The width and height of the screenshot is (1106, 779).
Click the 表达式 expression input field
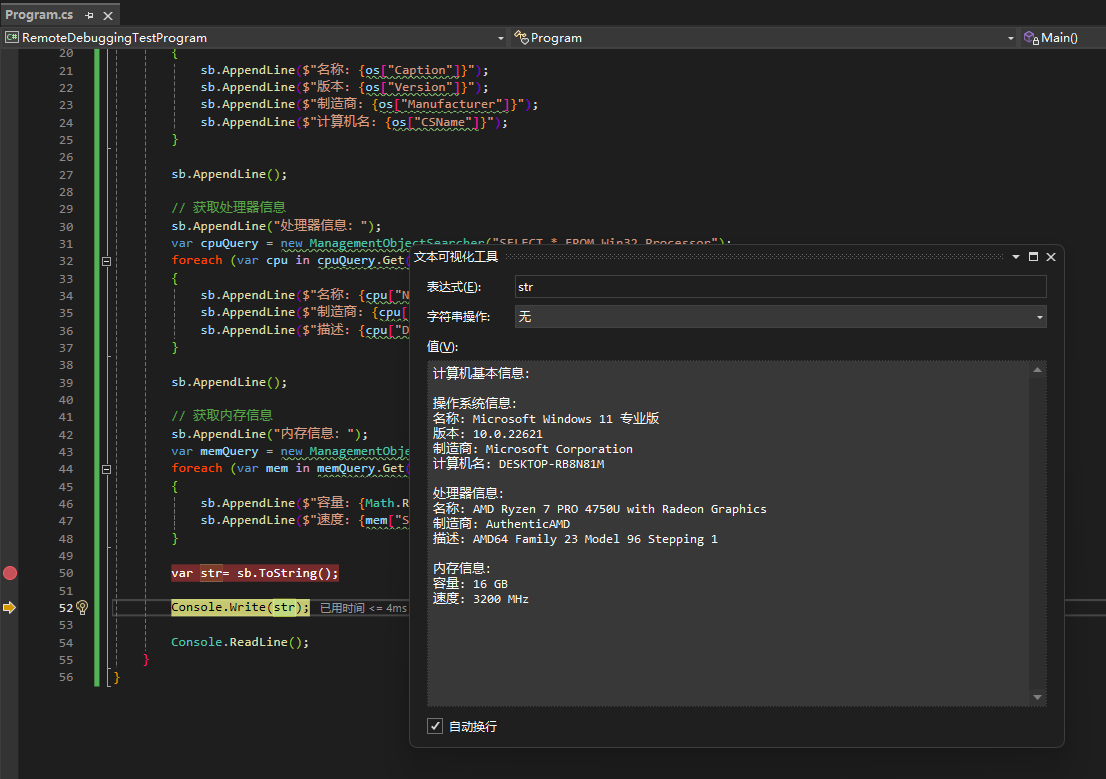pos(780,287)
